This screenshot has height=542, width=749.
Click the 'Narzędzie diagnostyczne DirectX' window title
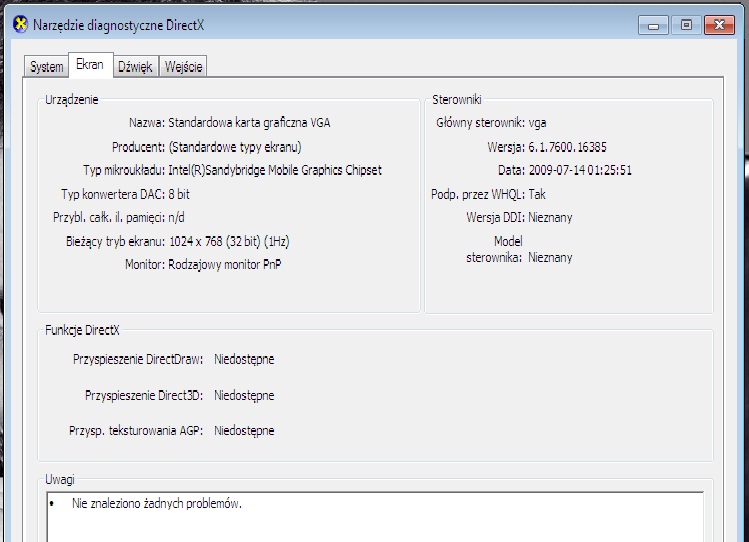118,25
